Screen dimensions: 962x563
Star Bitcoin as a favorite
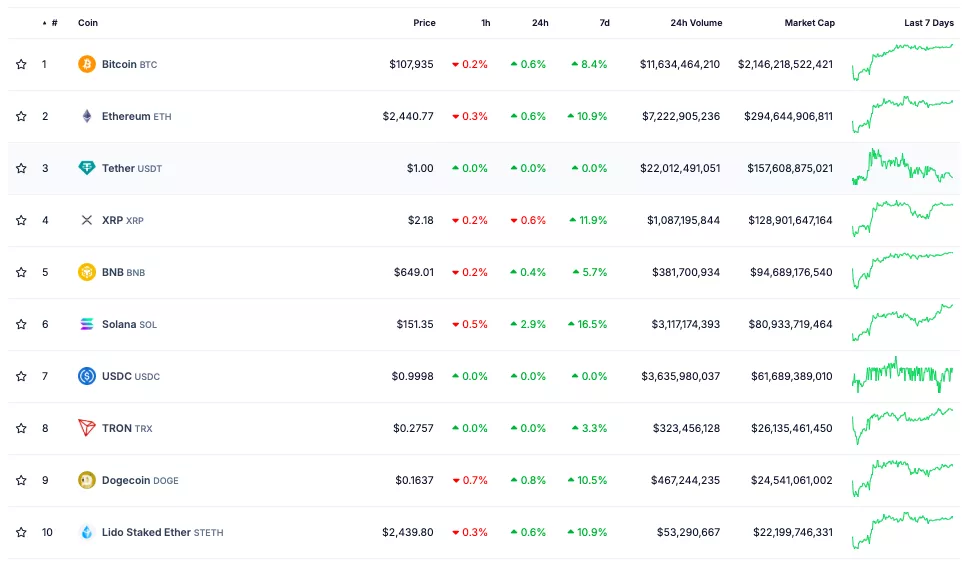click(21, 64)
